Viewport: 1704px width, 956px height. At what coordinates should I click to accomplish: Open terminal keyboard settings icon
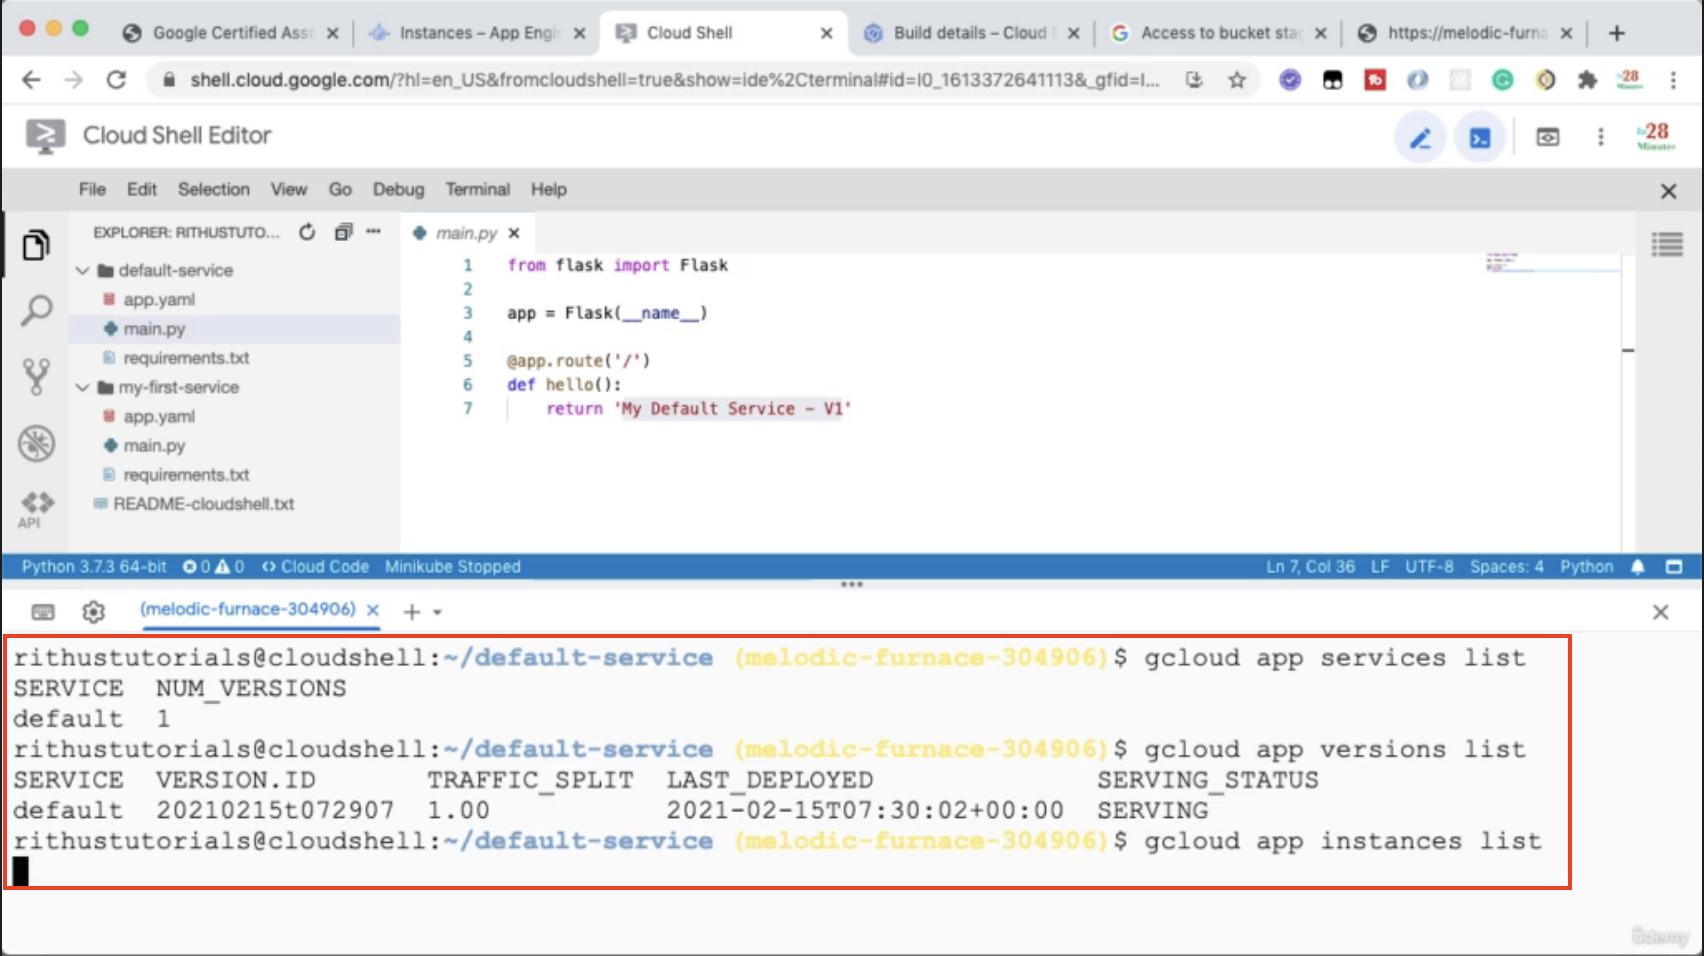coord(43,611)
